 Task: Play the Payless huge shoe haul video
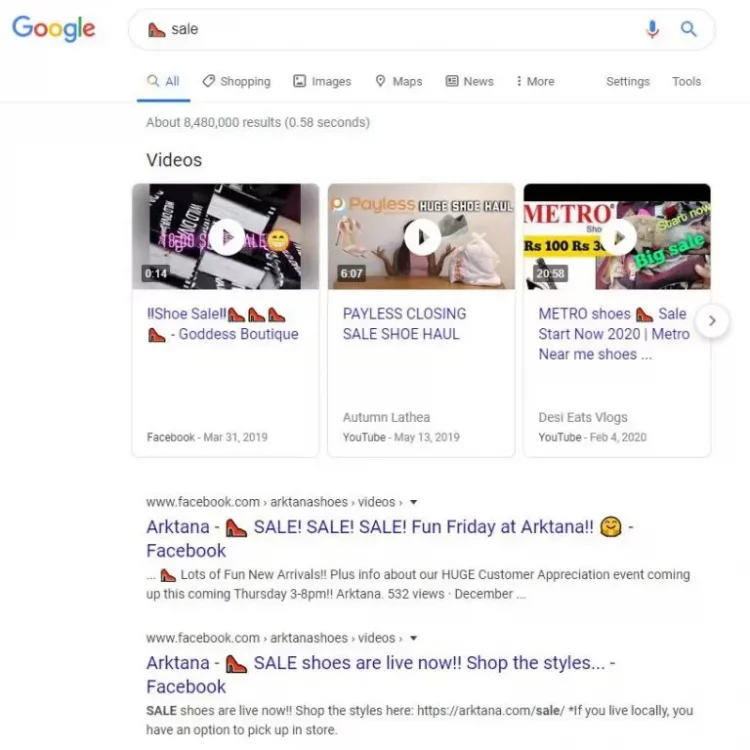coord(422,237)
